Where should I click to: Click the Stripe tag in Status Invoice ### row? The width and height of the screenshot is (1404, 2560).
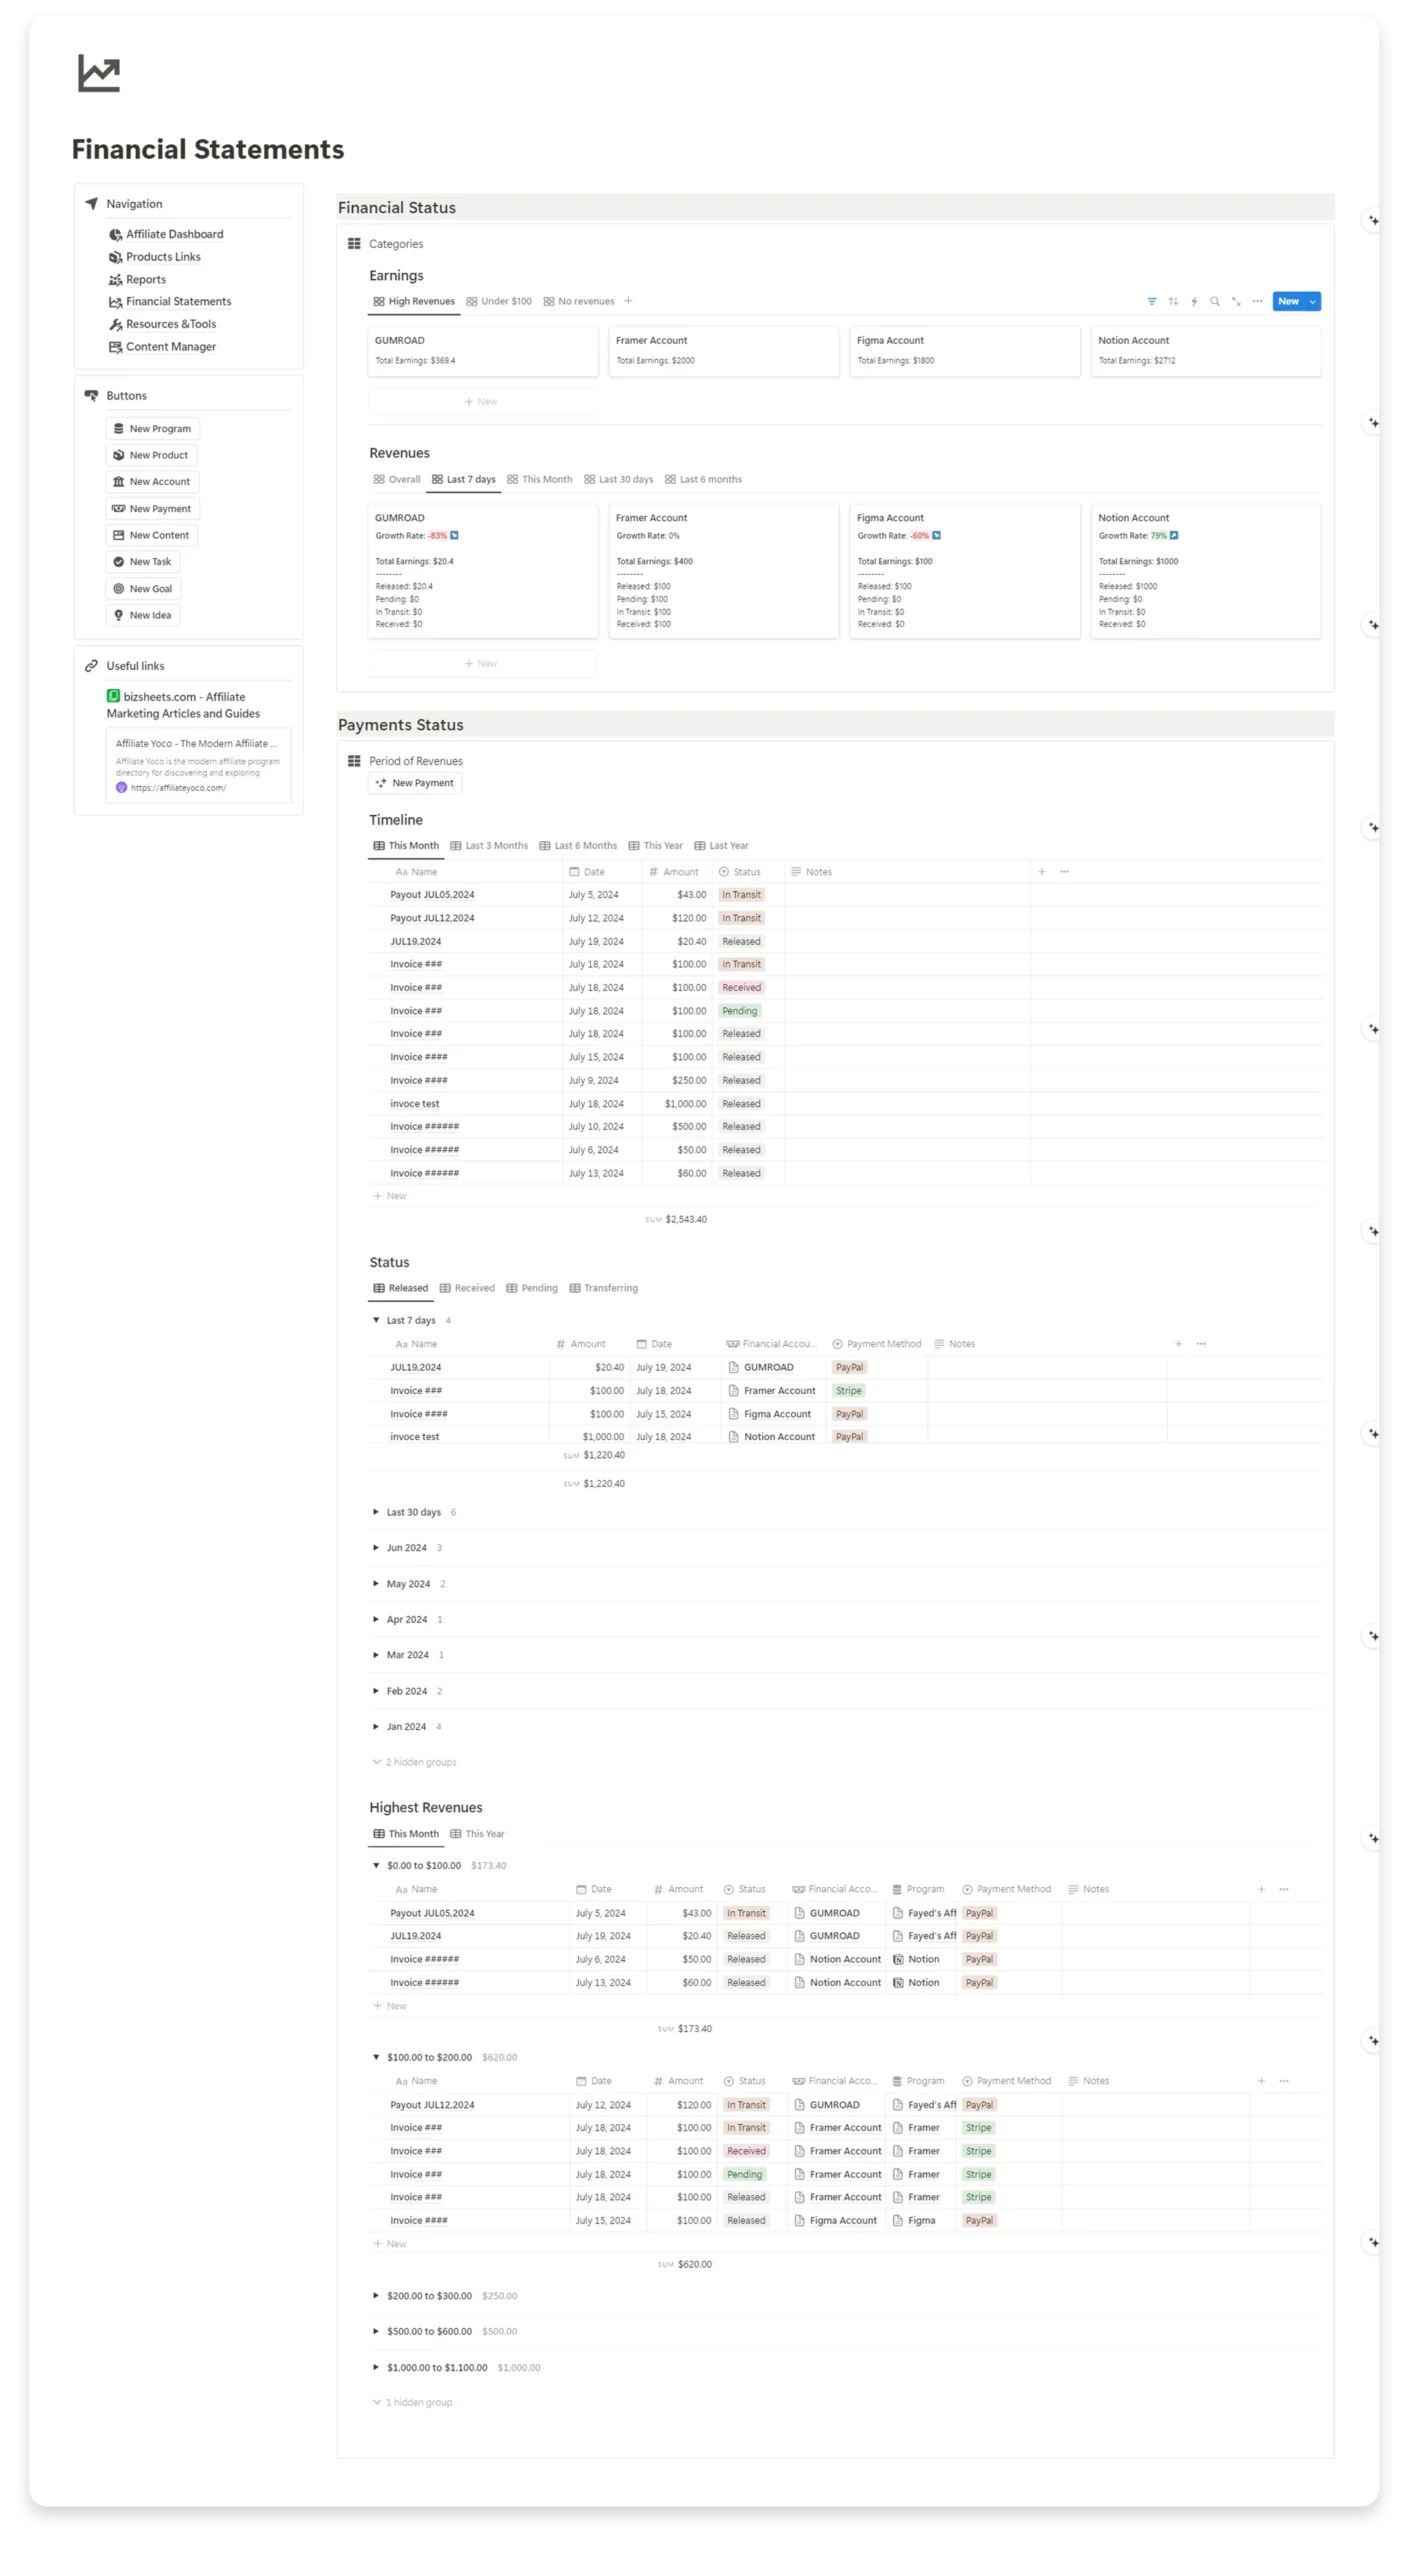pyautogui.click(x=848, y=1390)
